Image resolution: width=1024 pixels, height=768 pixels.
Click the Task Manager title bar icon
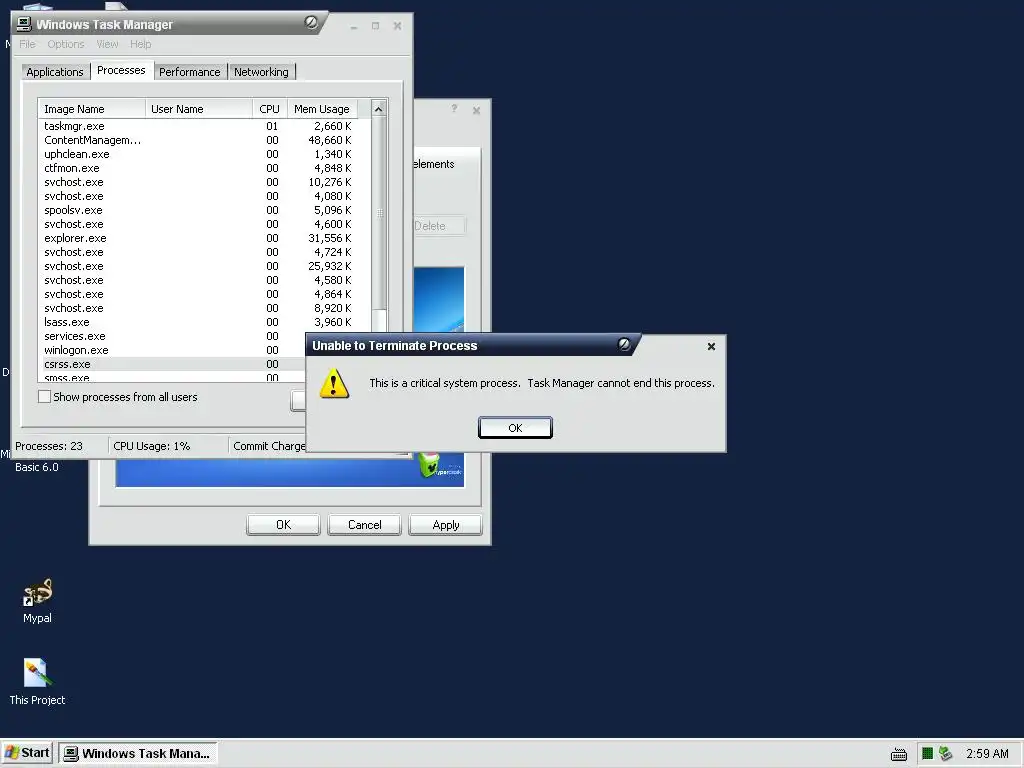pos(24,25)
